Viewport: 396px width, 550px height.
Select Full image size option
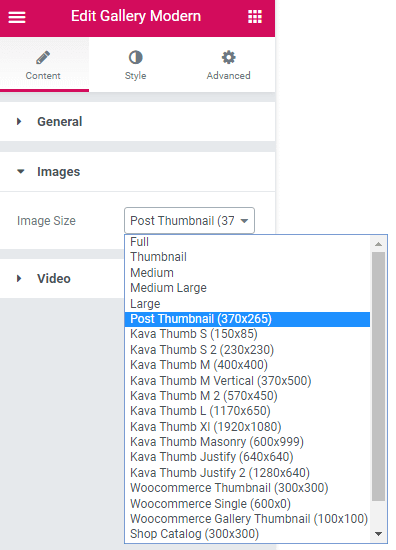[x=247, y=242]
